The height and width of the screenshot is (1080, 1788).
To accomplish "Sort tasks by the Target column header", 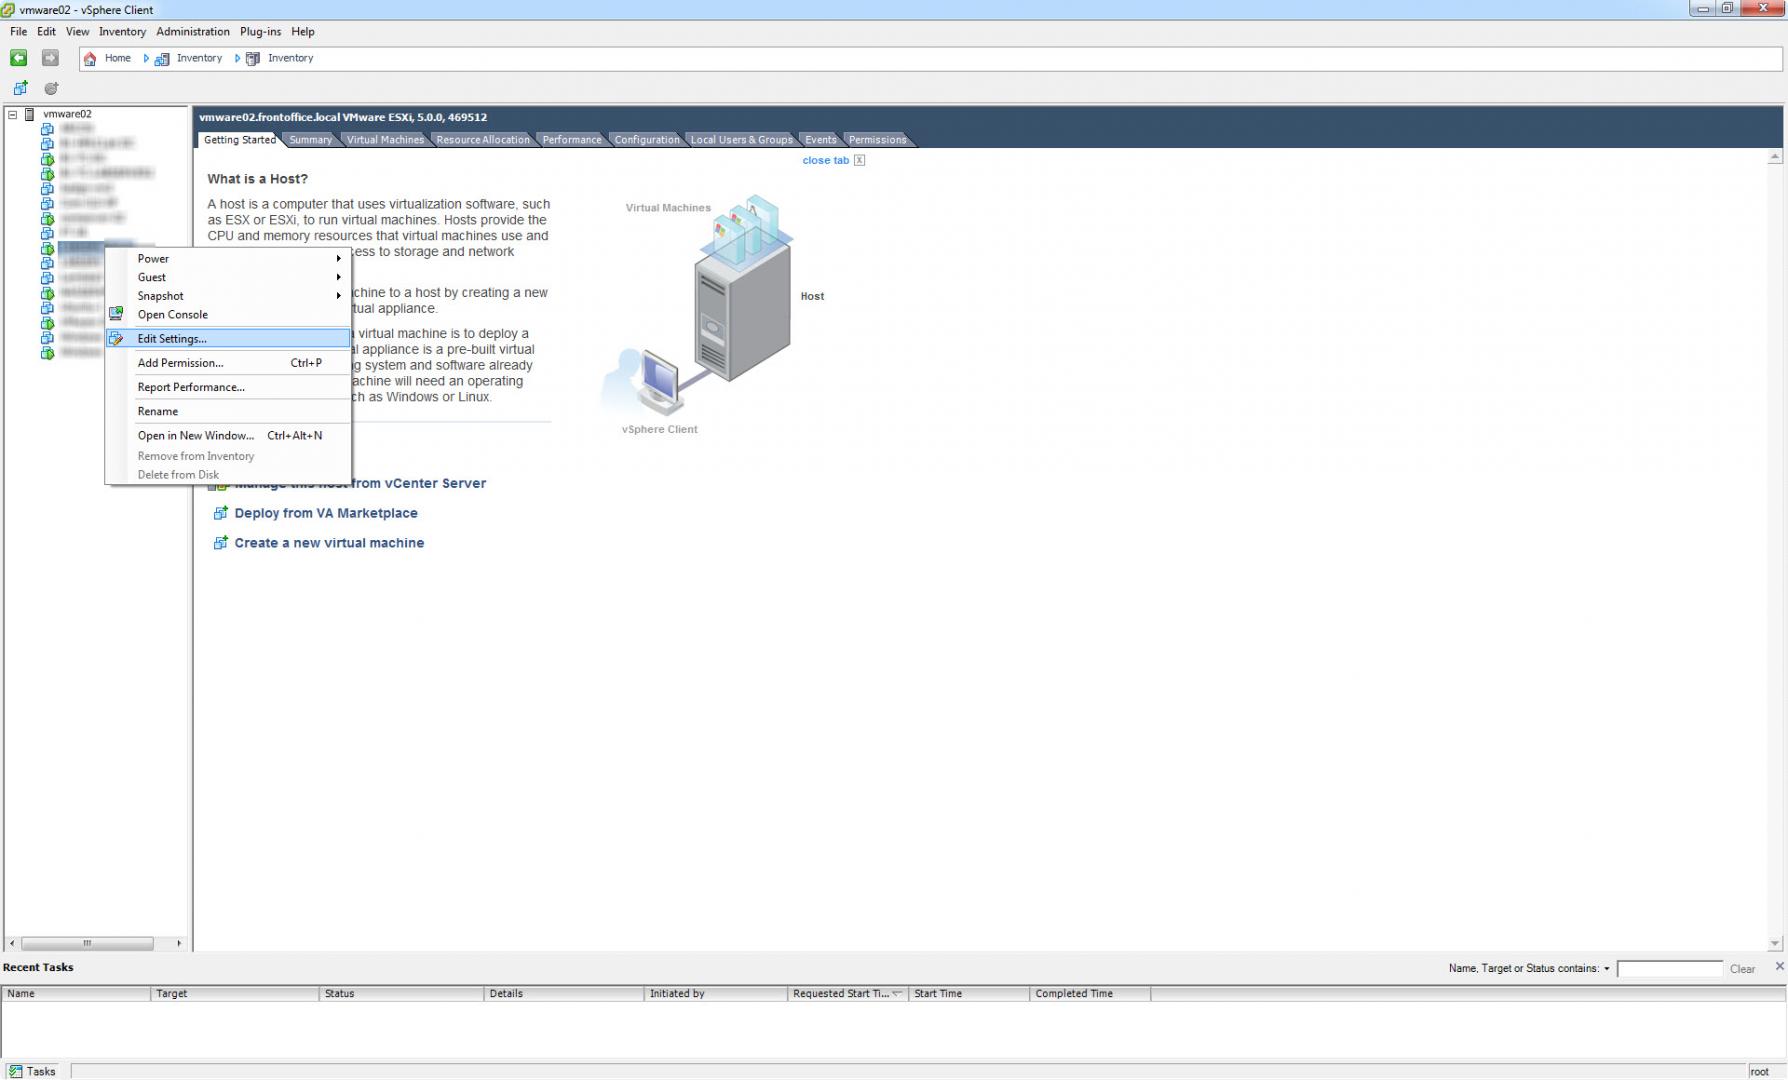I will tap(235, 994).
